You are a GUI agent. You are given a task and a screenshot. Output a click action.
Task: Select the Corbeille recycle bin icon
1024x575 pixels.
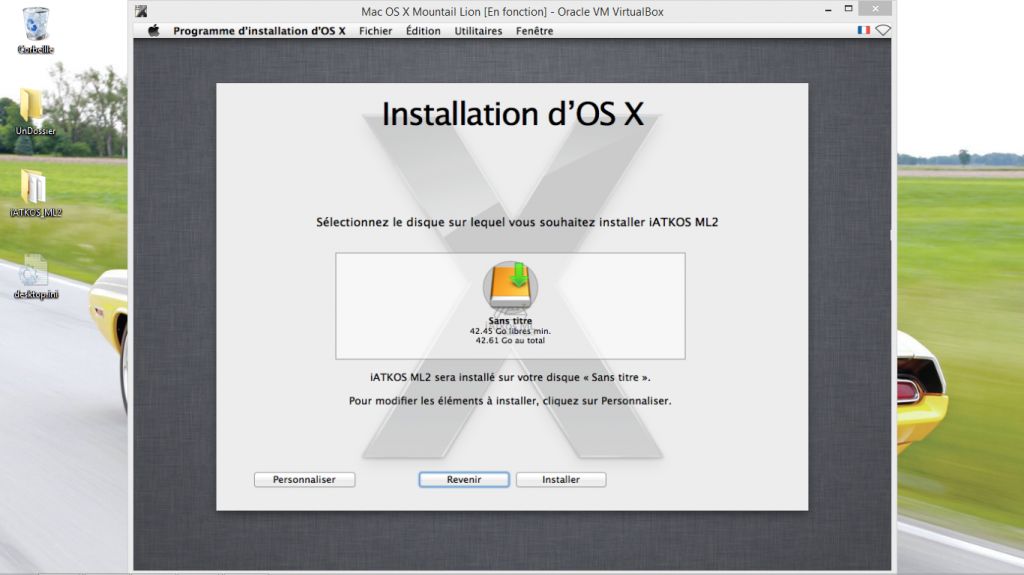click(x=35, y=23)
